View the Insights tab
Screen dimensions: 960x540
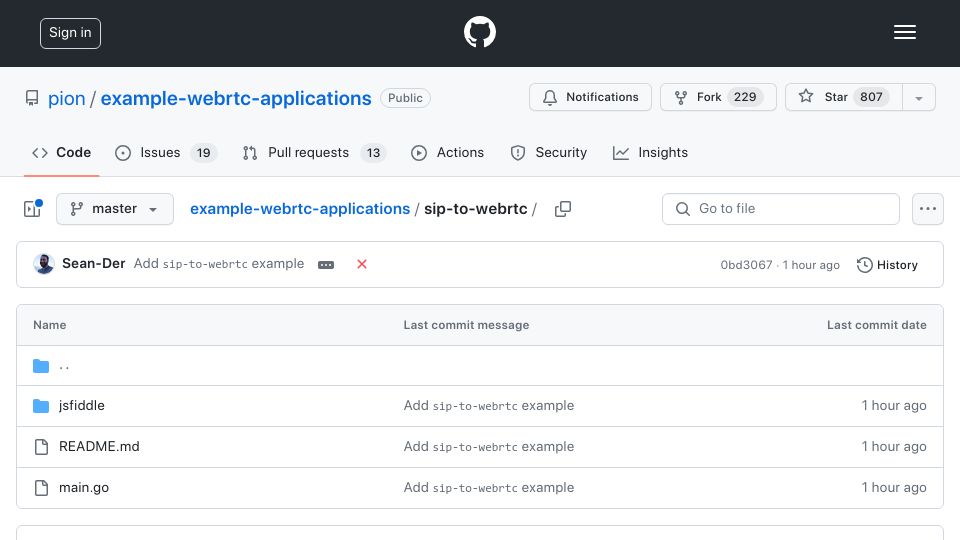click(650, 152)
